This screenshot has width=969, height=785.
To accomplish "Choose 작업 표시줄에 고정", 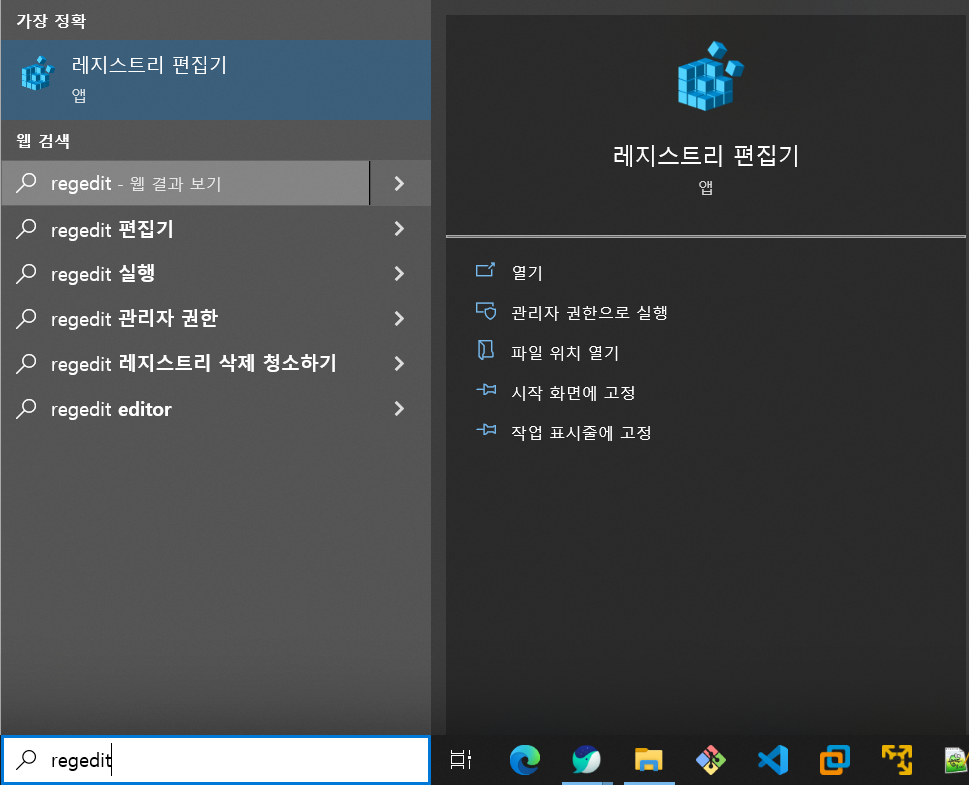I will pyautogui.click(x=581, y=432).
